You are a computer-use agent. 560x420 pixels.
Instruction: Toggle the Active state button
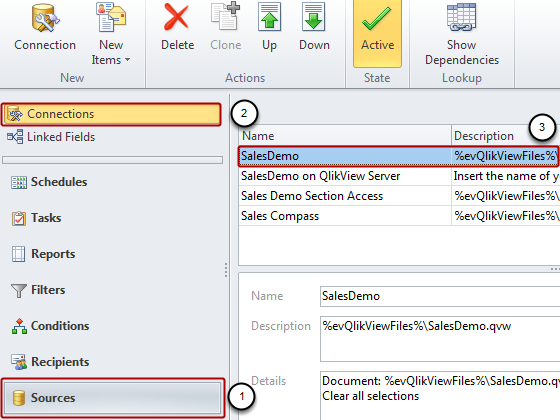(x=378, y=33)
